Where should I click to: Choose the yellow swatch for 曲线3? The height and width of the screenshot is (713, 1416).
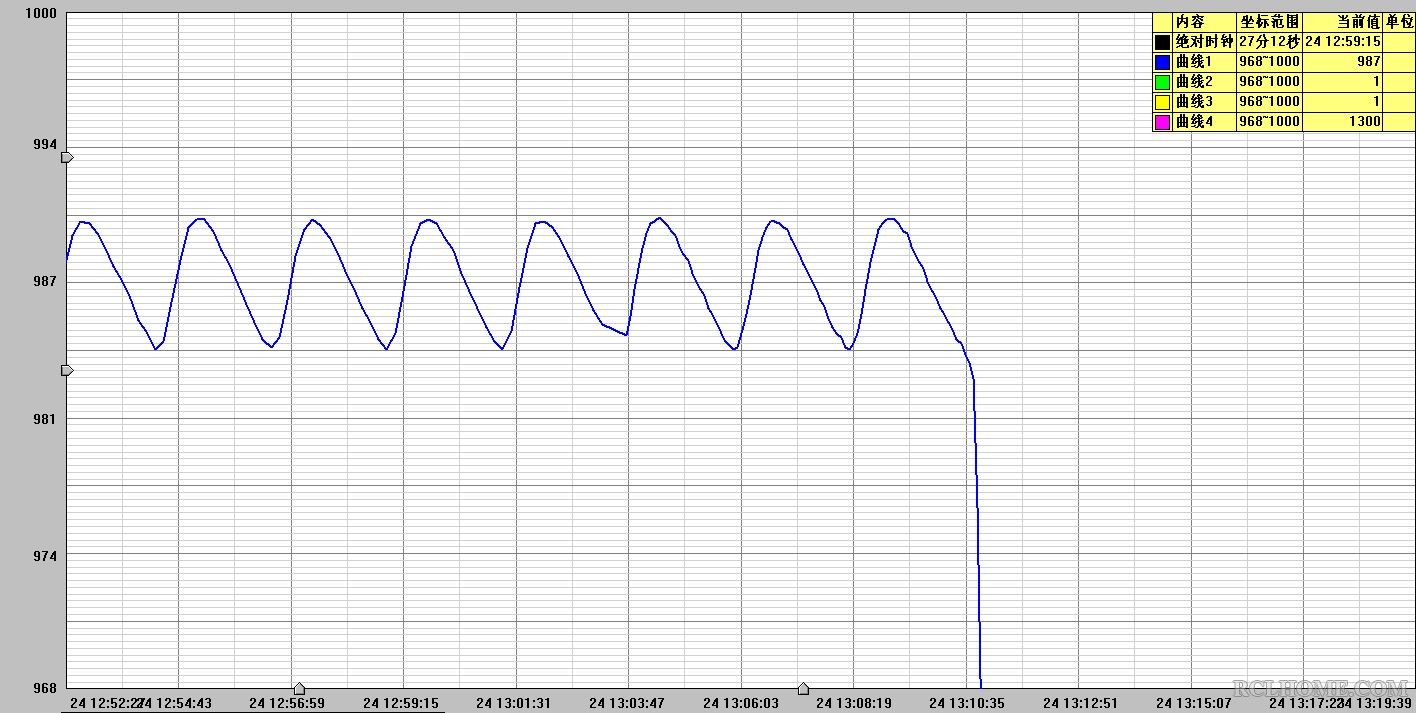pyautogui.click(x=1162, y=102)
